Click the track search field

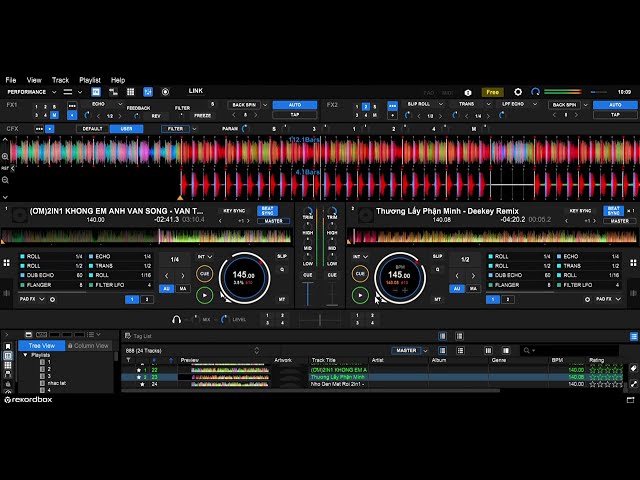click(x=570, y=351)
